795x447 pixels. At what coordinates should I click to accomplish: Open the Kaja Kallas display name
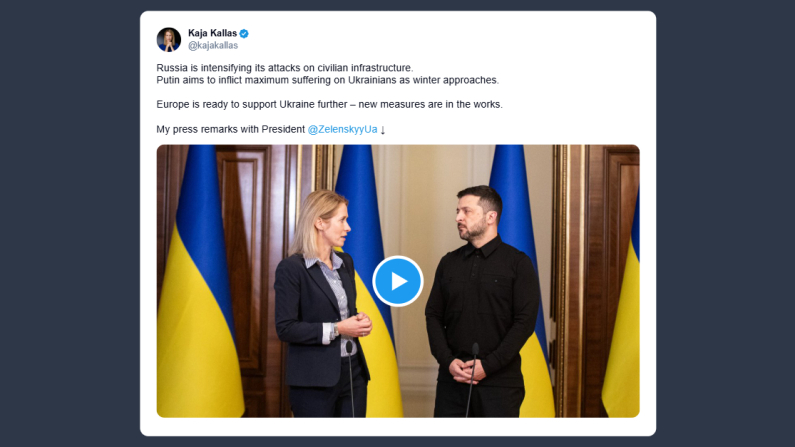pyautogui.click(x=212, y=33)
